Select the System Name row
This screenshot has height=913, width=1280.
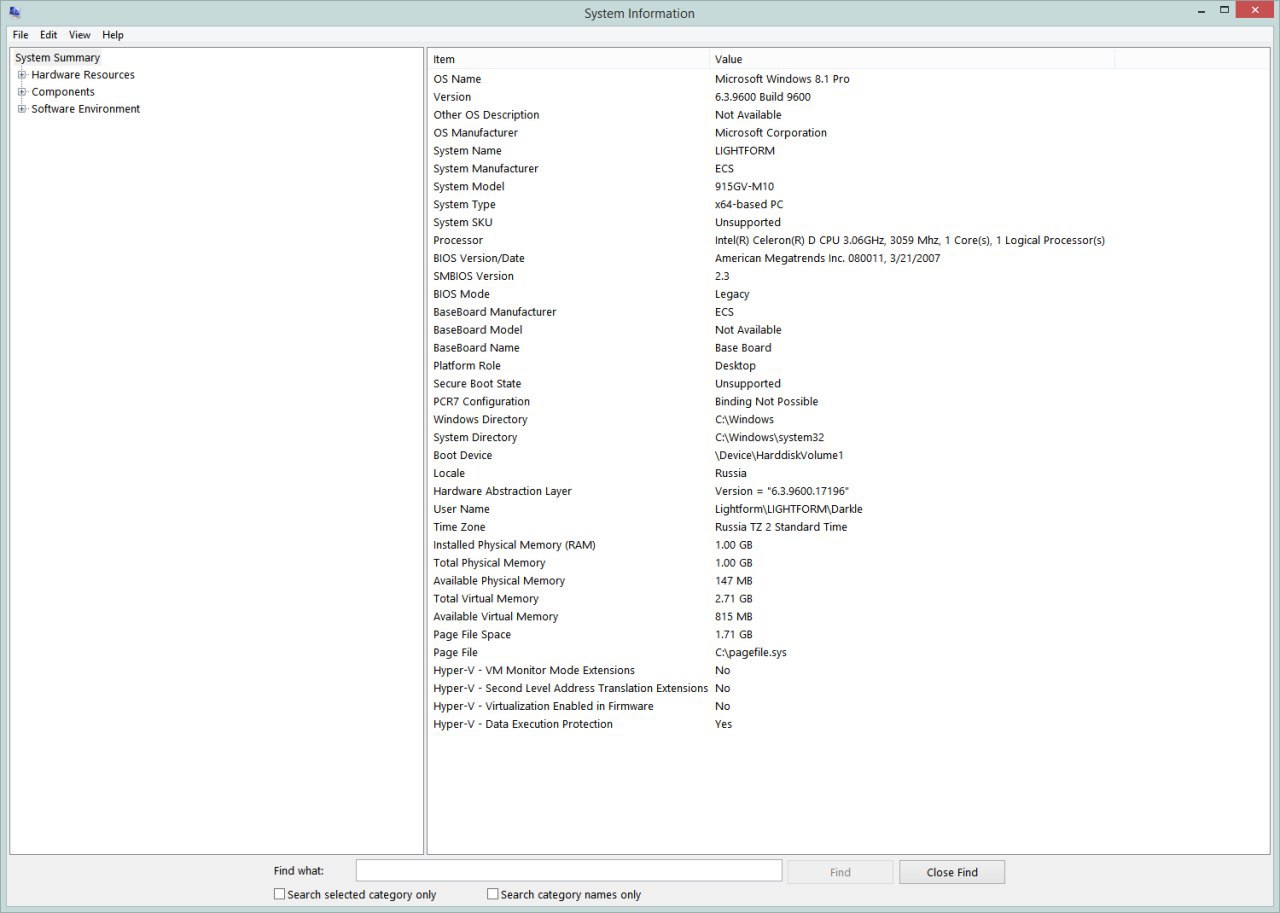pyautogui.click(x=465, y=151)
